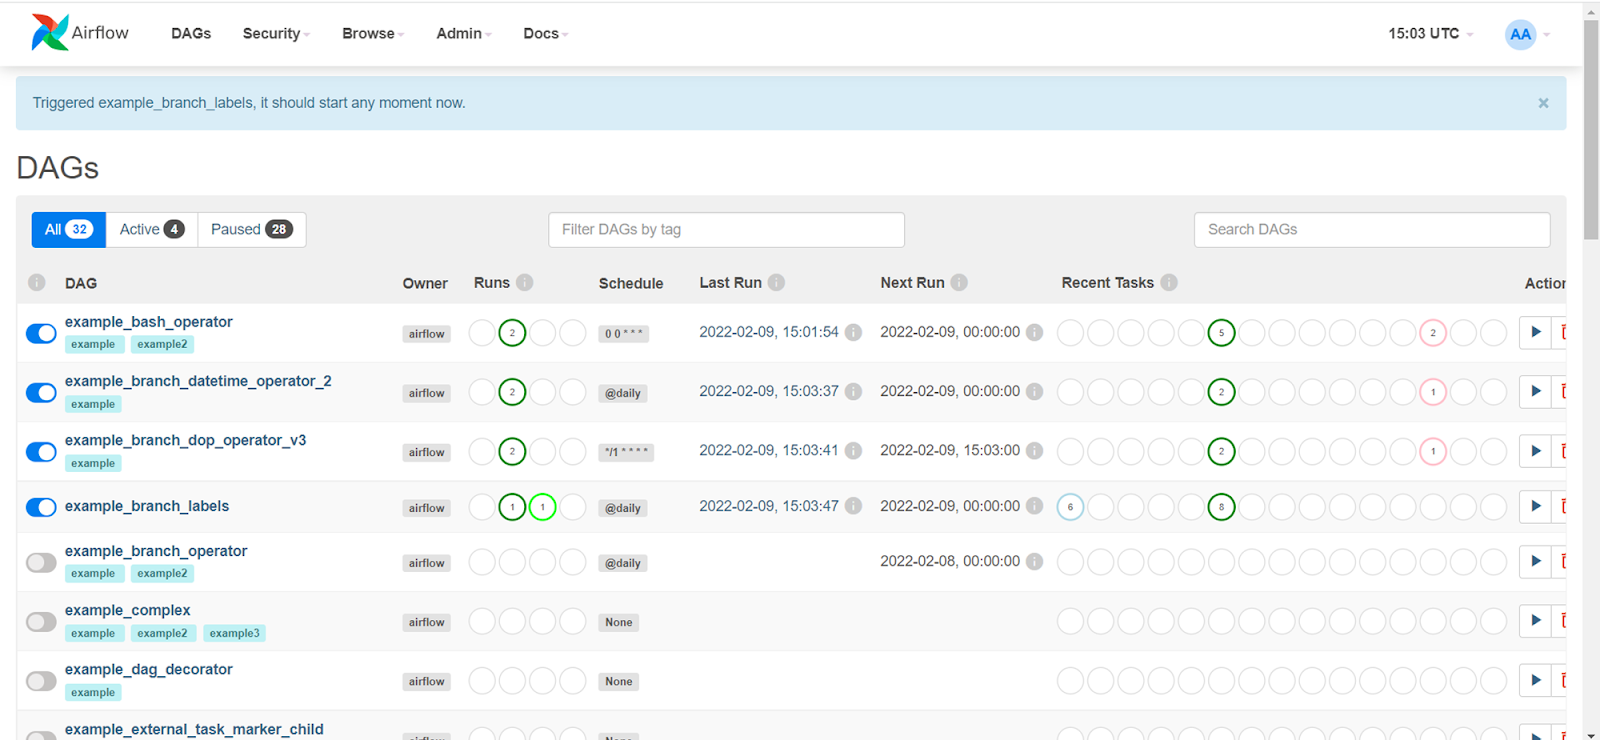Viewport: 1600px width, 740px height.
Task: Click info icon beside Next Run header
Action: (x=959, y=282)
